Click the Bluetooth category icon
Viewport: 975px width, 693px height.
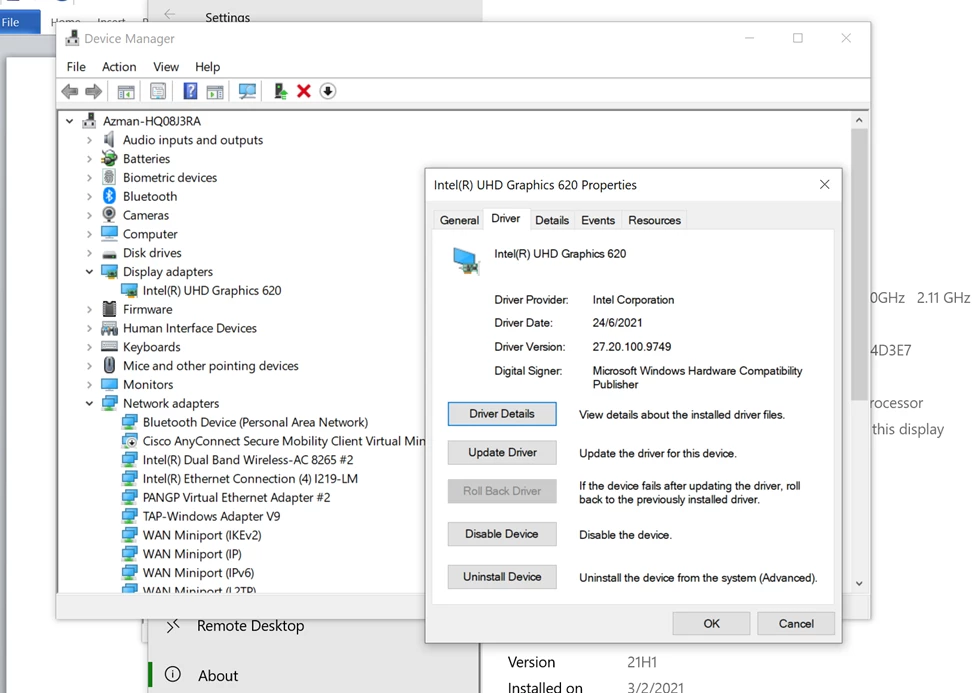(x=109, y=196)
